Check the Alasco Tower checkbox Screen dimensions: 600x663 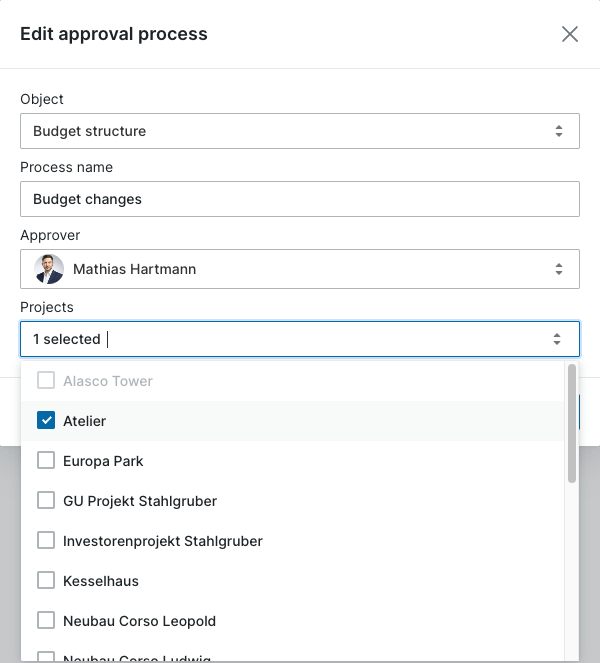tap(46, 380)
